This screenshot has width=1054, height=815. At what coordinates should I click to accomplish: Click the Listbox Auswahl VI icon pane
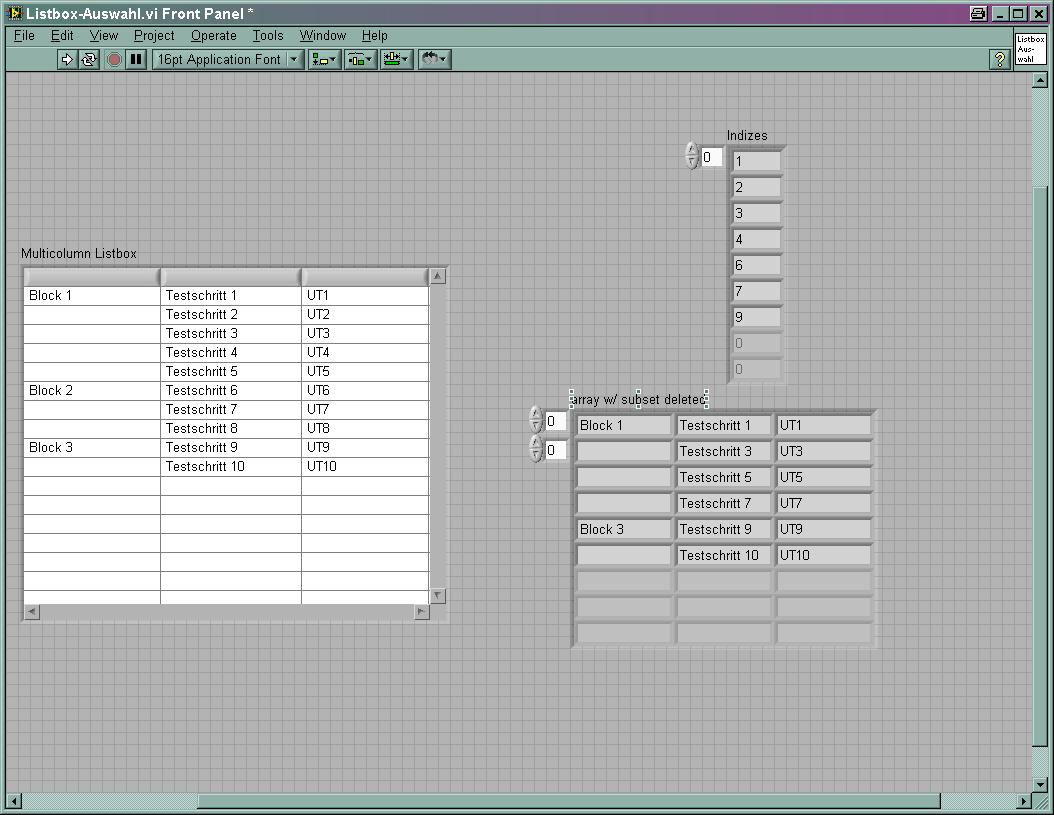[1030, 48]
